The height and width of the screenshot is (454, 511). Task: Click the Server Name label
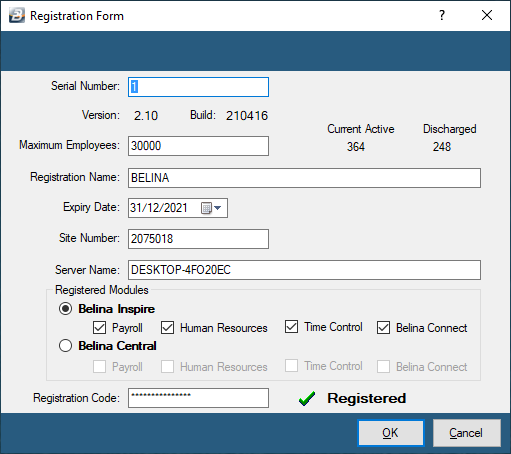[x=87, y=269]
